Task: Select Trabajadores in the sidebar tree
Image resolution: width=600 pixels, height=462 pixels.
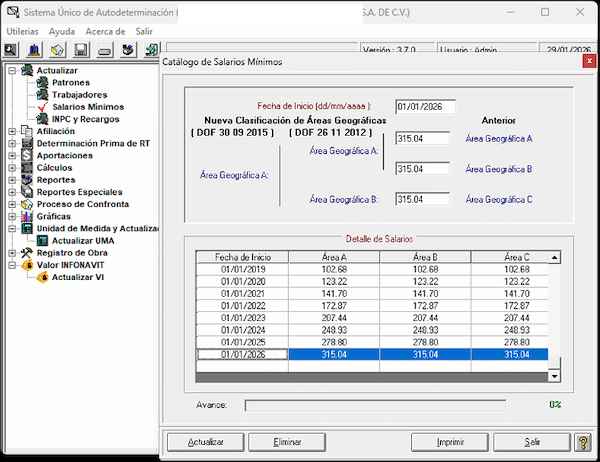Action: pos(80,95)
